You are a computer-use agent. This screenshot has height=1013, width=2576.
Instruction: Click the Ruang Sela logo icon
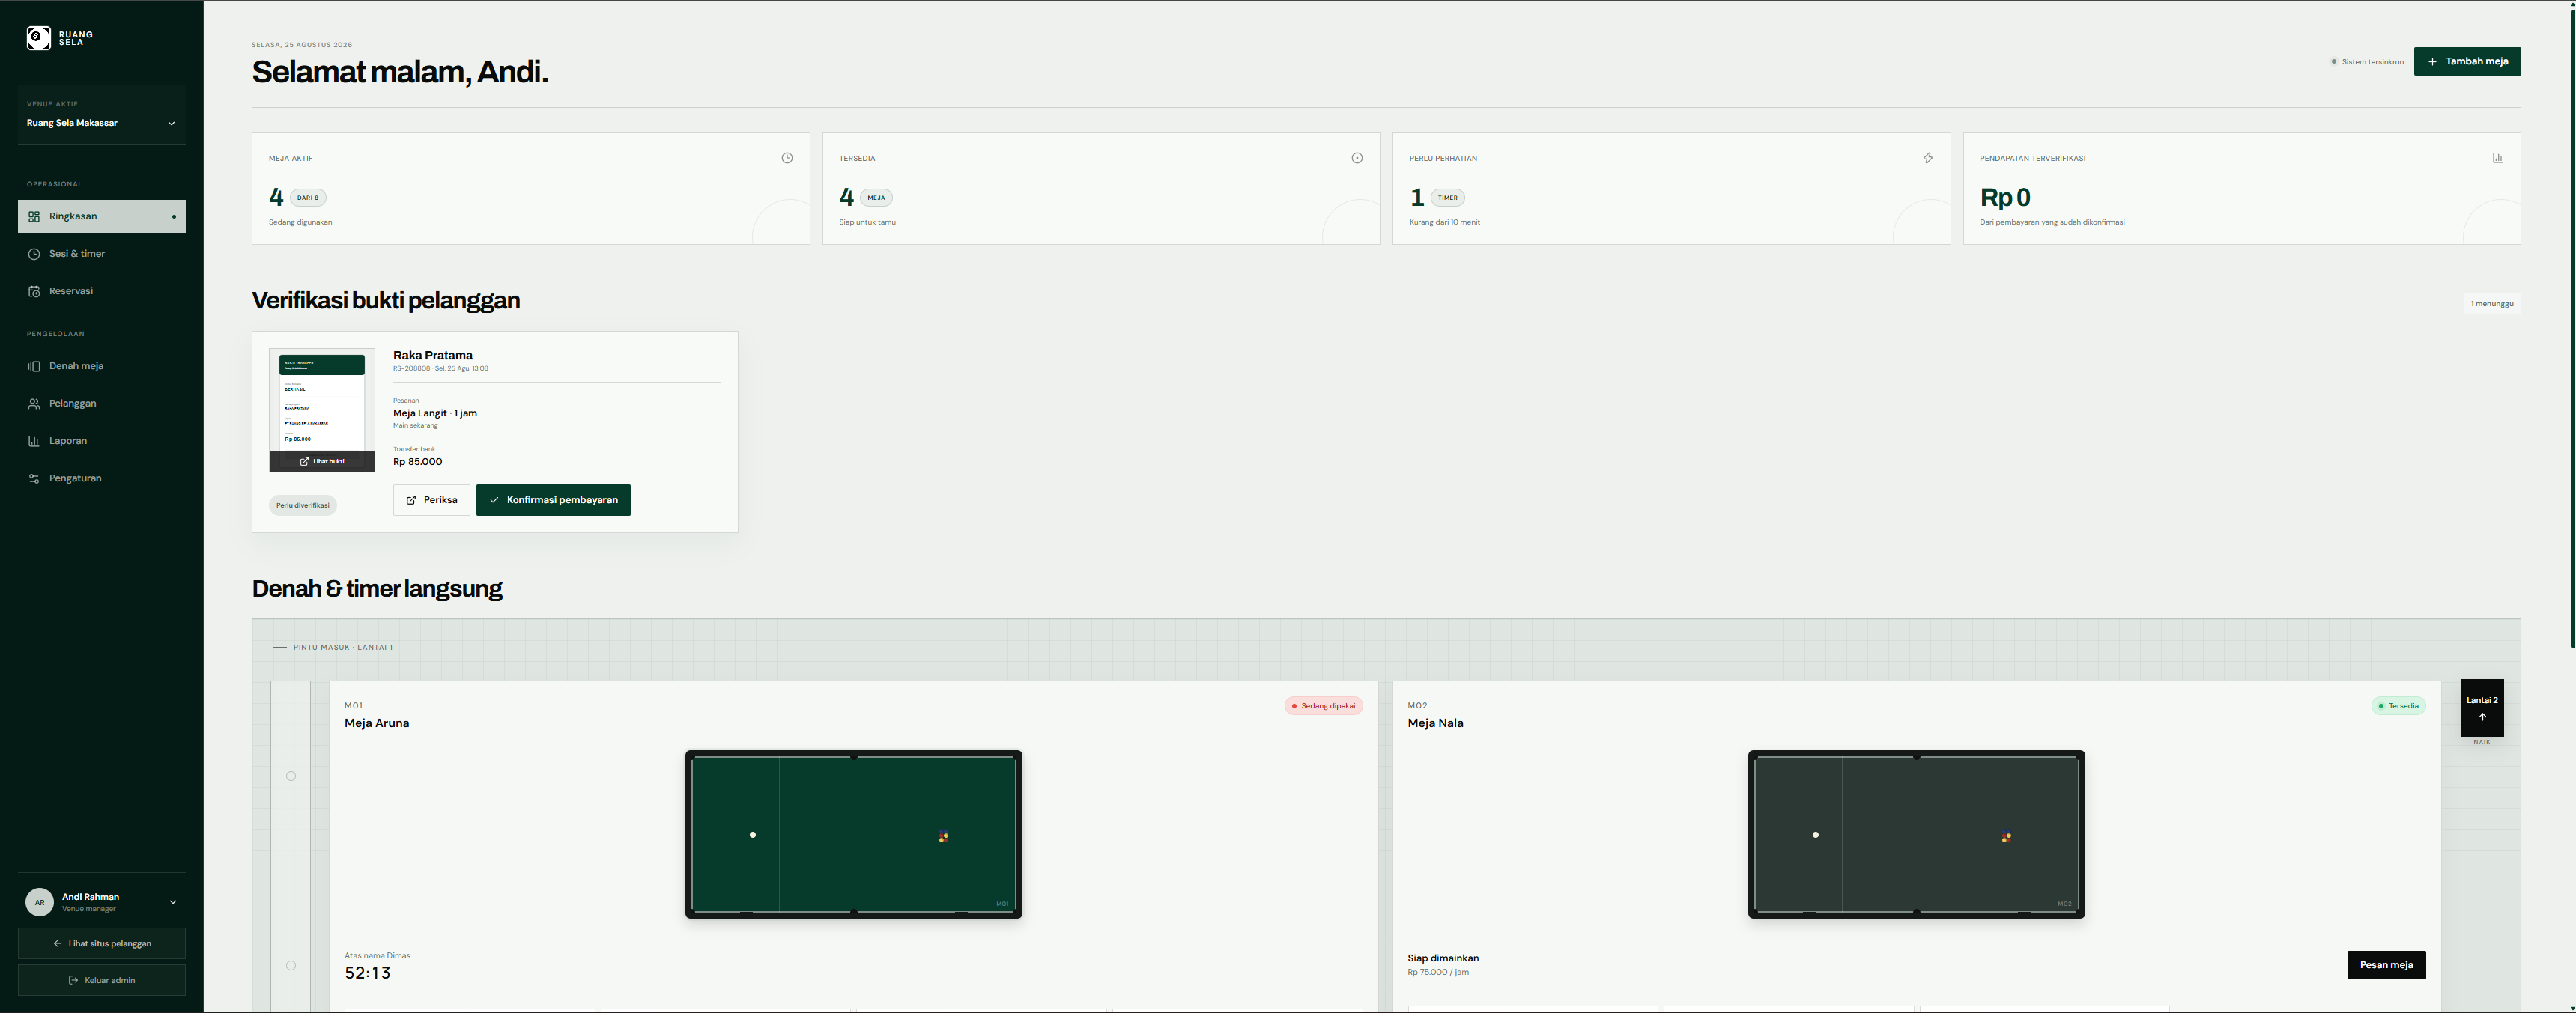tap(38, 38)
